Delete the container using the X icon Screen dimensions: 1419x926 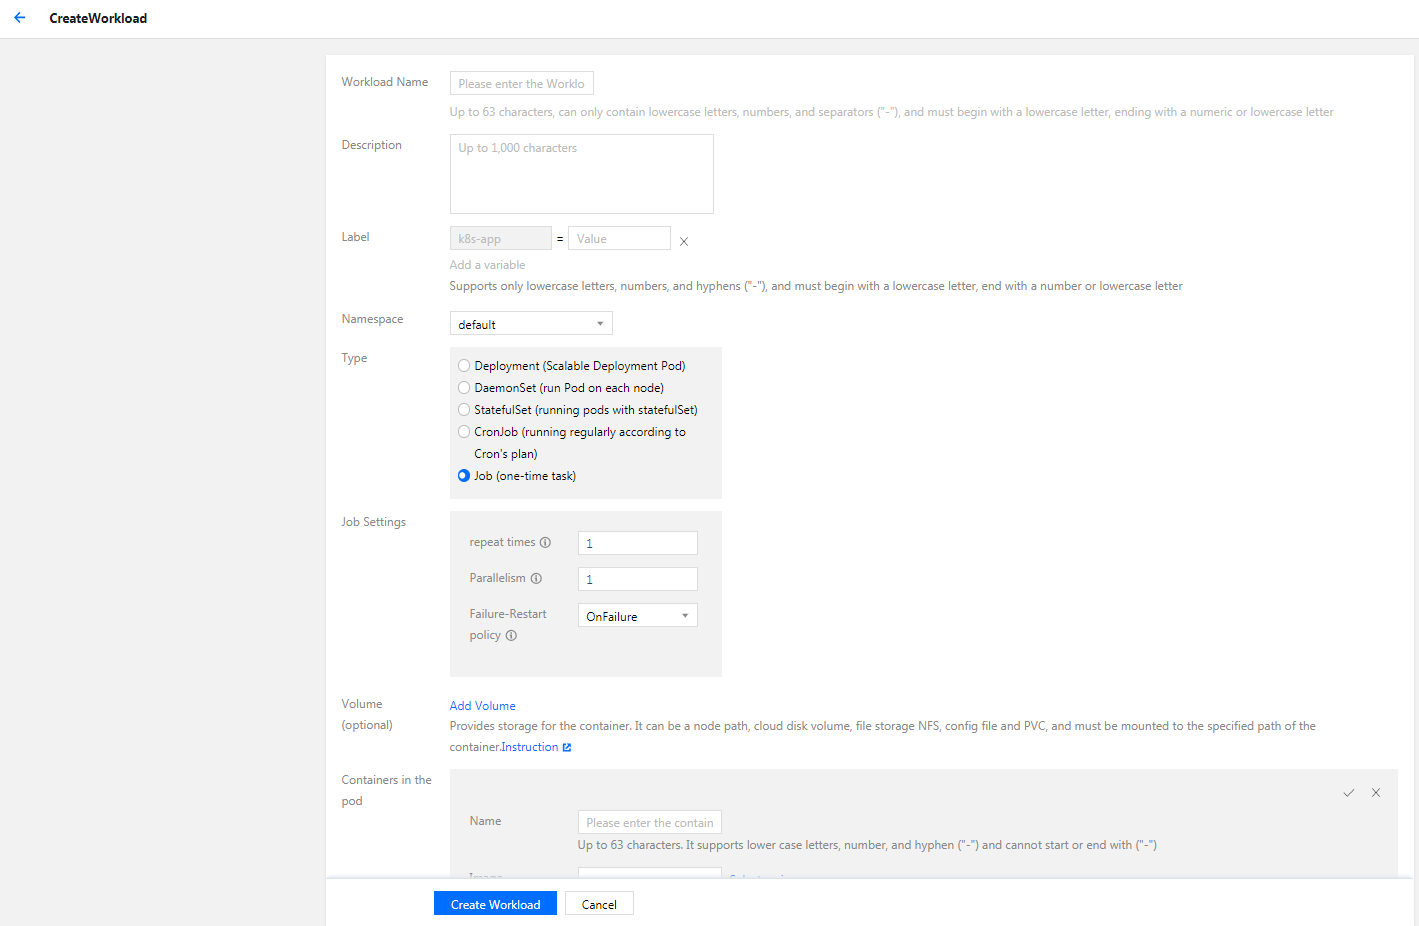[1376, 793]
